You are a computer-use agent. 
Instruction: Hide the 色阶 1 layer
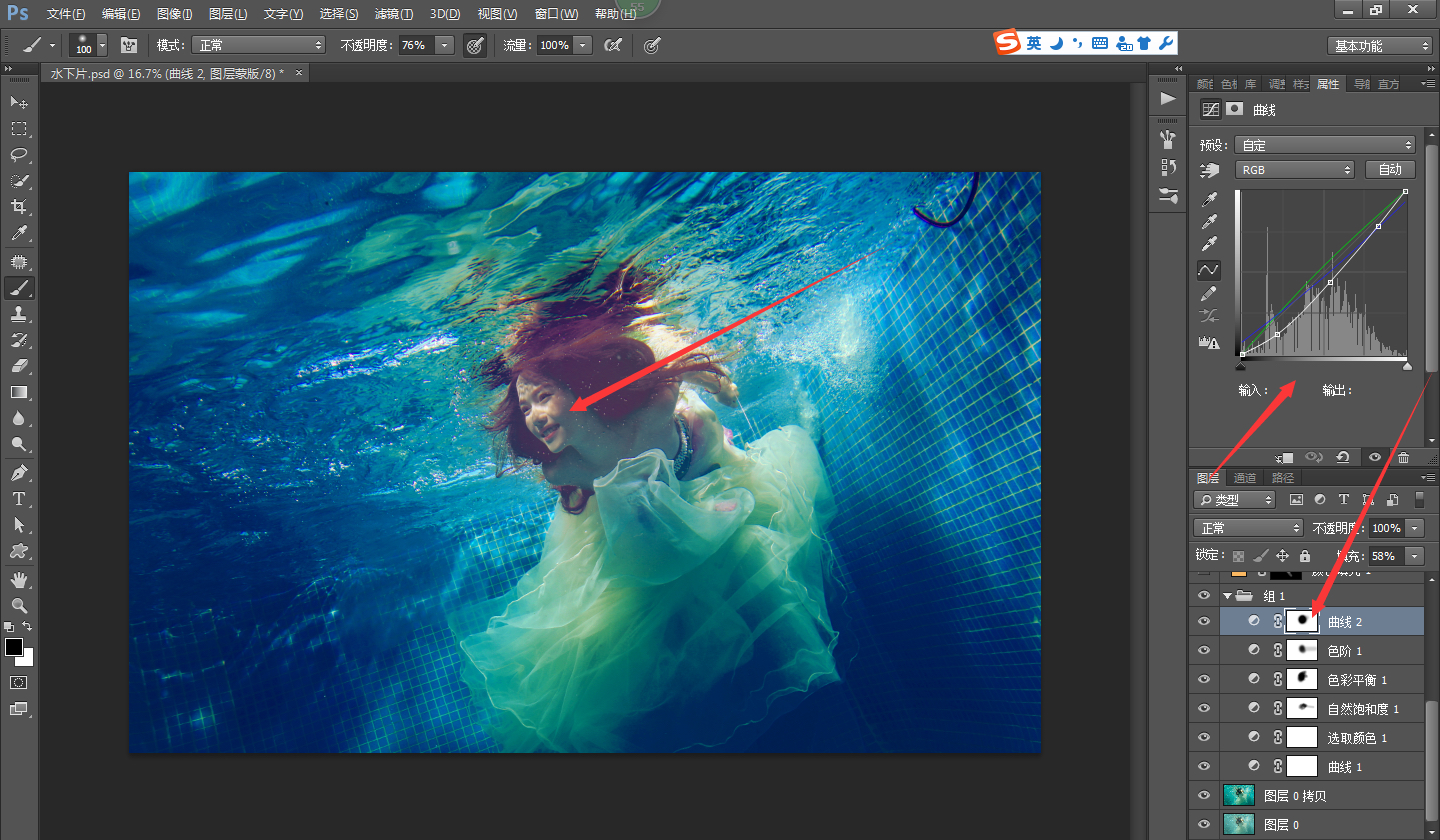tap(1204, 651)
